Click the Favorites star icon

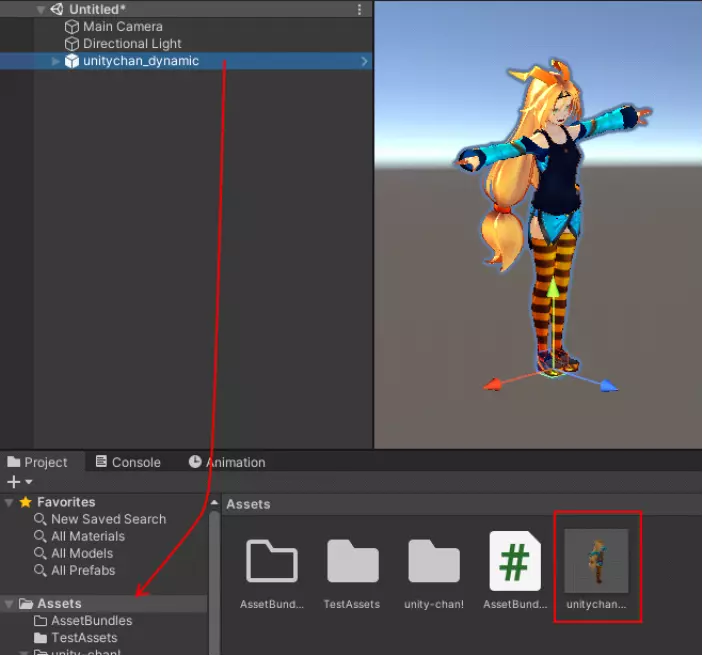coord(26,502)
